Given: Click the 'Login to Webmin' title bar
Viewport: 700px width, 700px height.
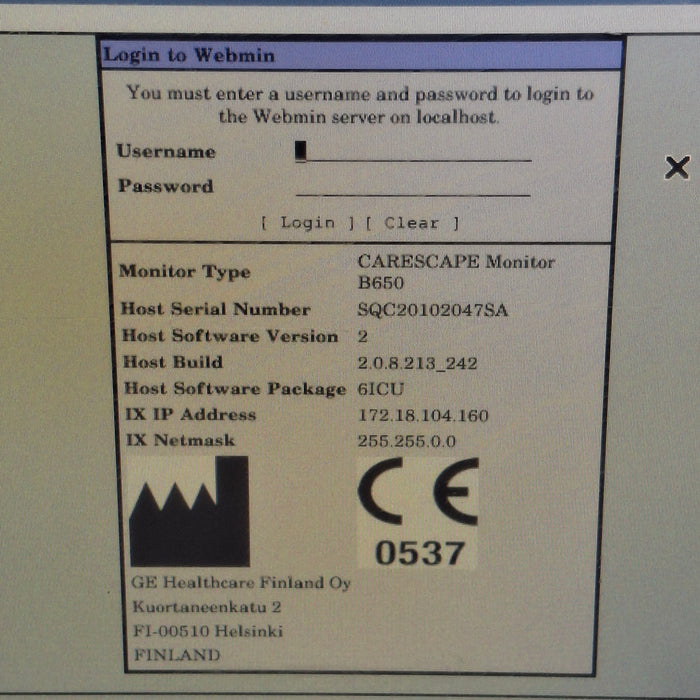Looking at the screenshot, I should [361, 55].
